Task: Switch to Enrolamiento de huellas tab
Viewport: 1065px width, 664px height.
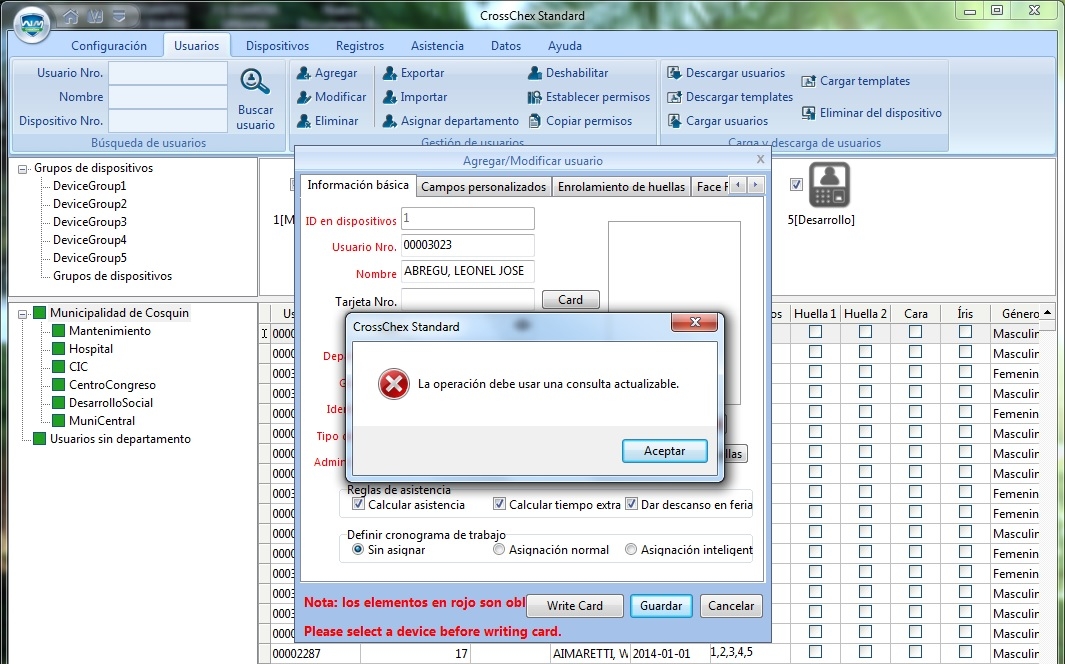Action: [x=621, y=187]
